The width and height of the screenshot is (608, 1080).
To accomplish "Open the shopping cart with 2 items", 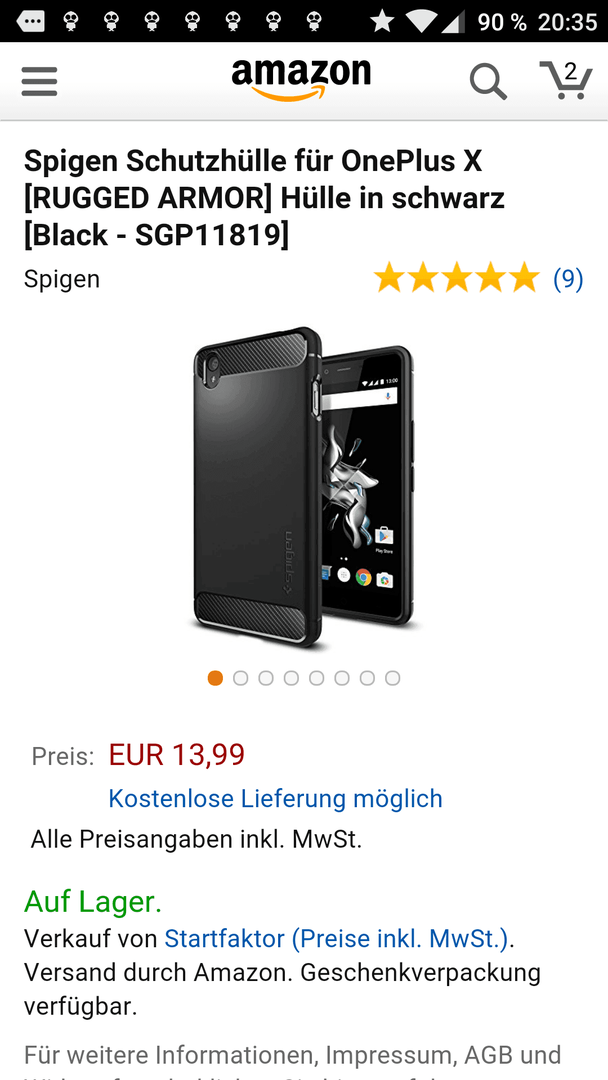I will click(566, 80).
